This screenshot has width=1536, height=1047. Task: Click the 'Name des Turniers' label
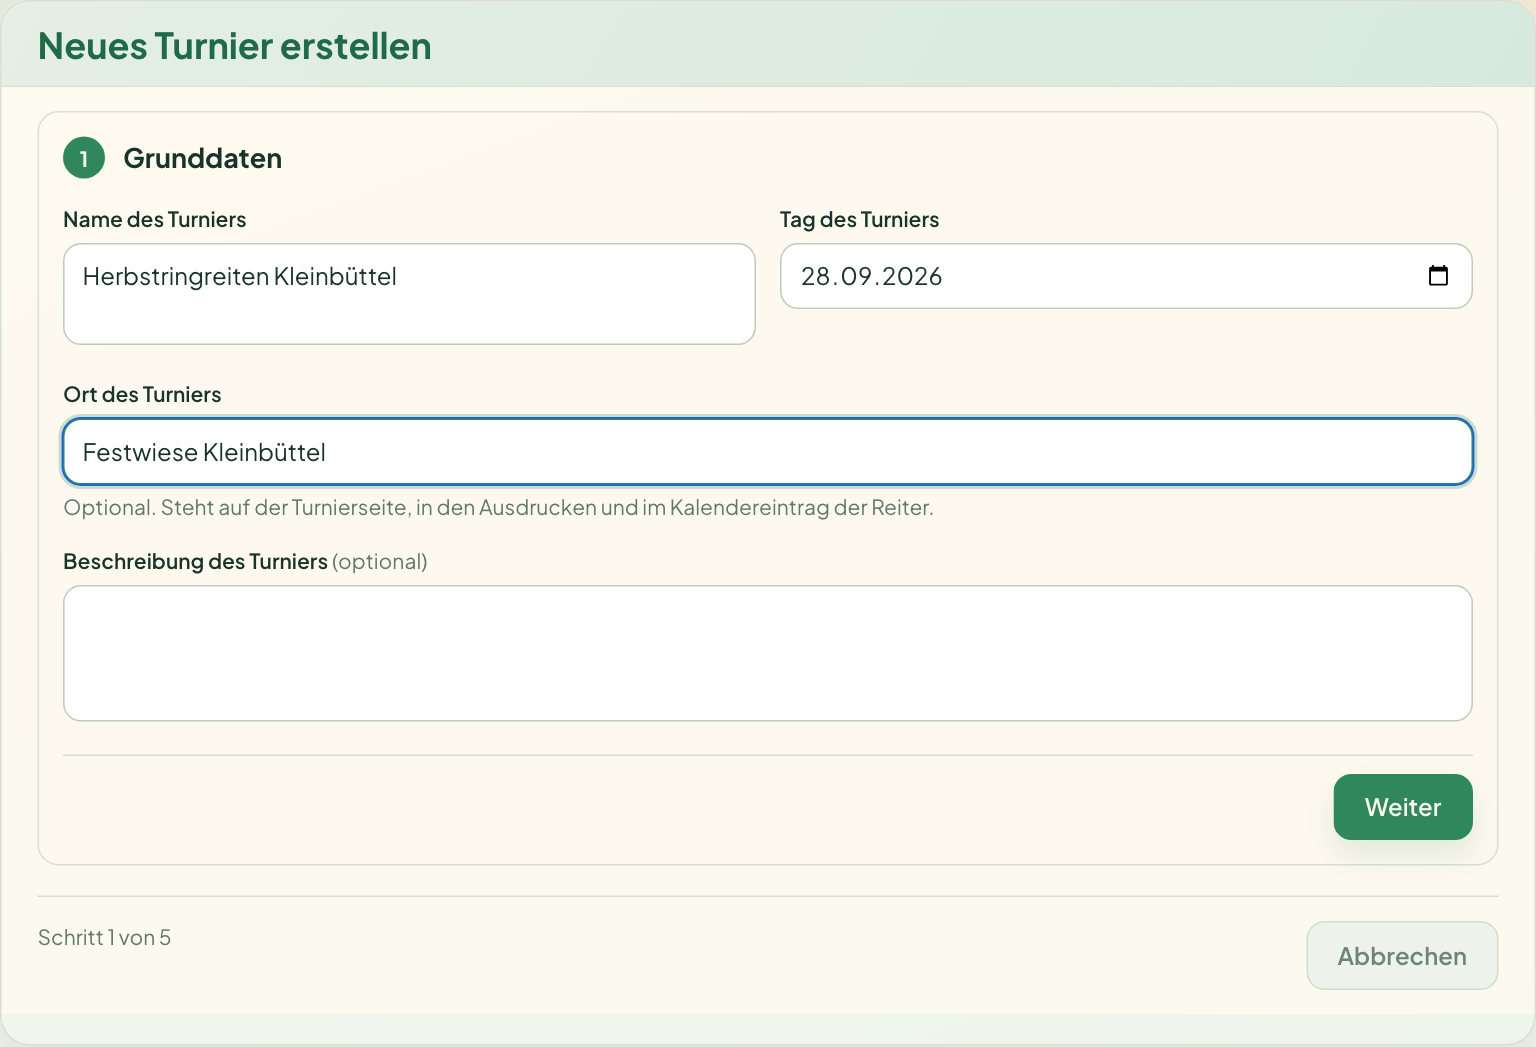(155, 219)
